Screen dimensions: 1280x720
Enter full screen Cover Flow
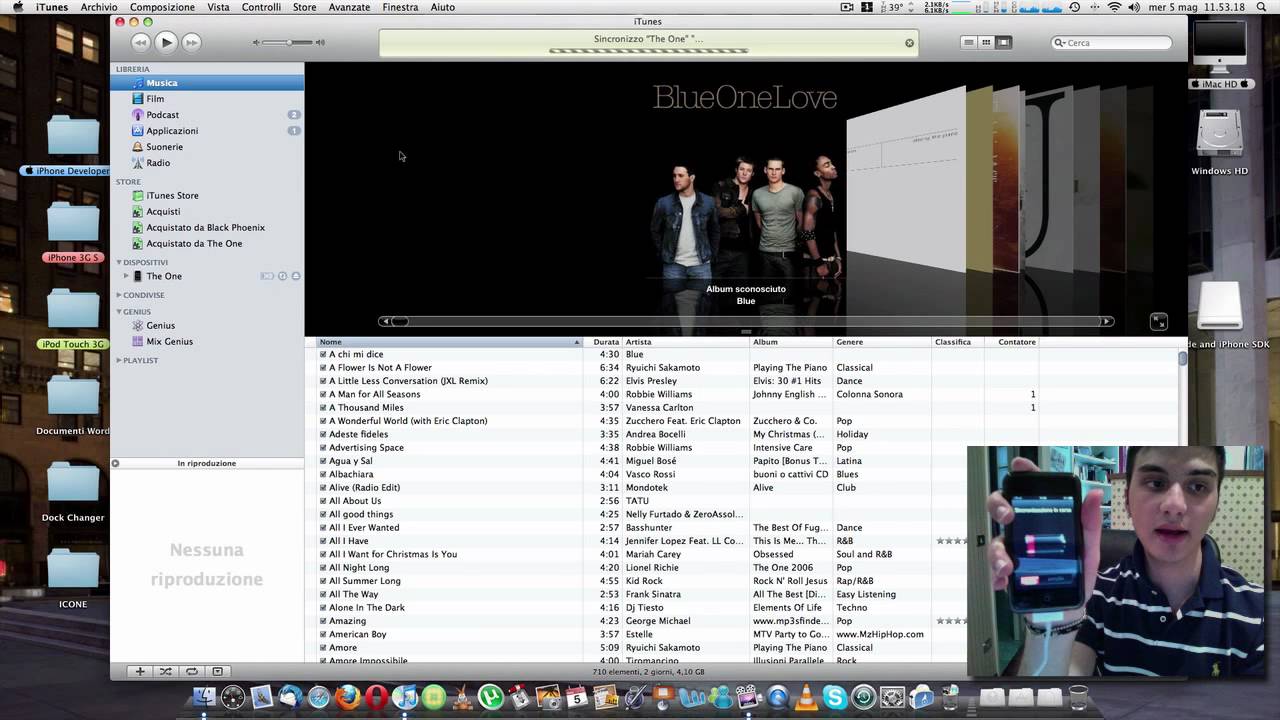(1158, 322)
